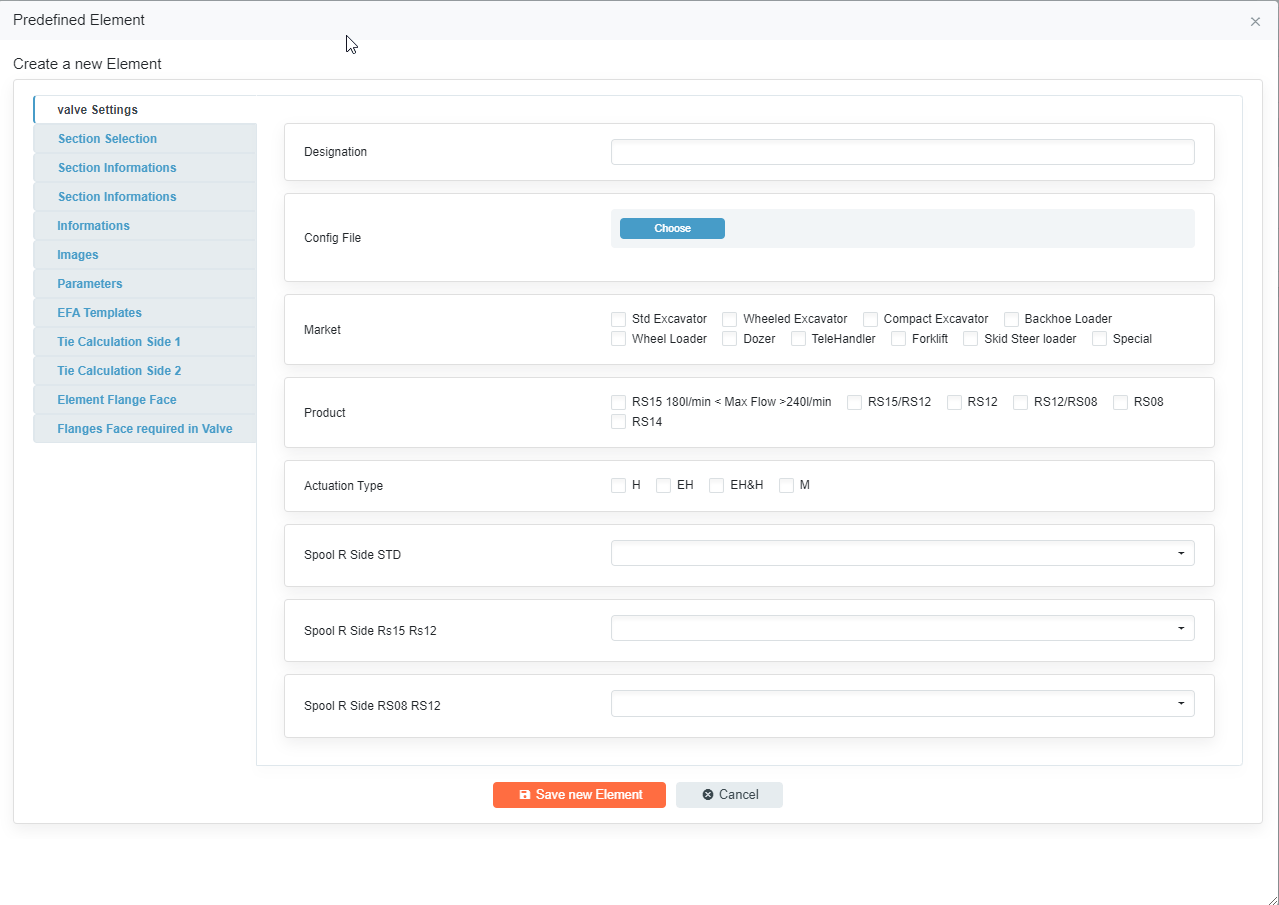Viewport: 1279px width, 905px height.
Task: Open the Informations tab
Action: (x=145, y=226)
